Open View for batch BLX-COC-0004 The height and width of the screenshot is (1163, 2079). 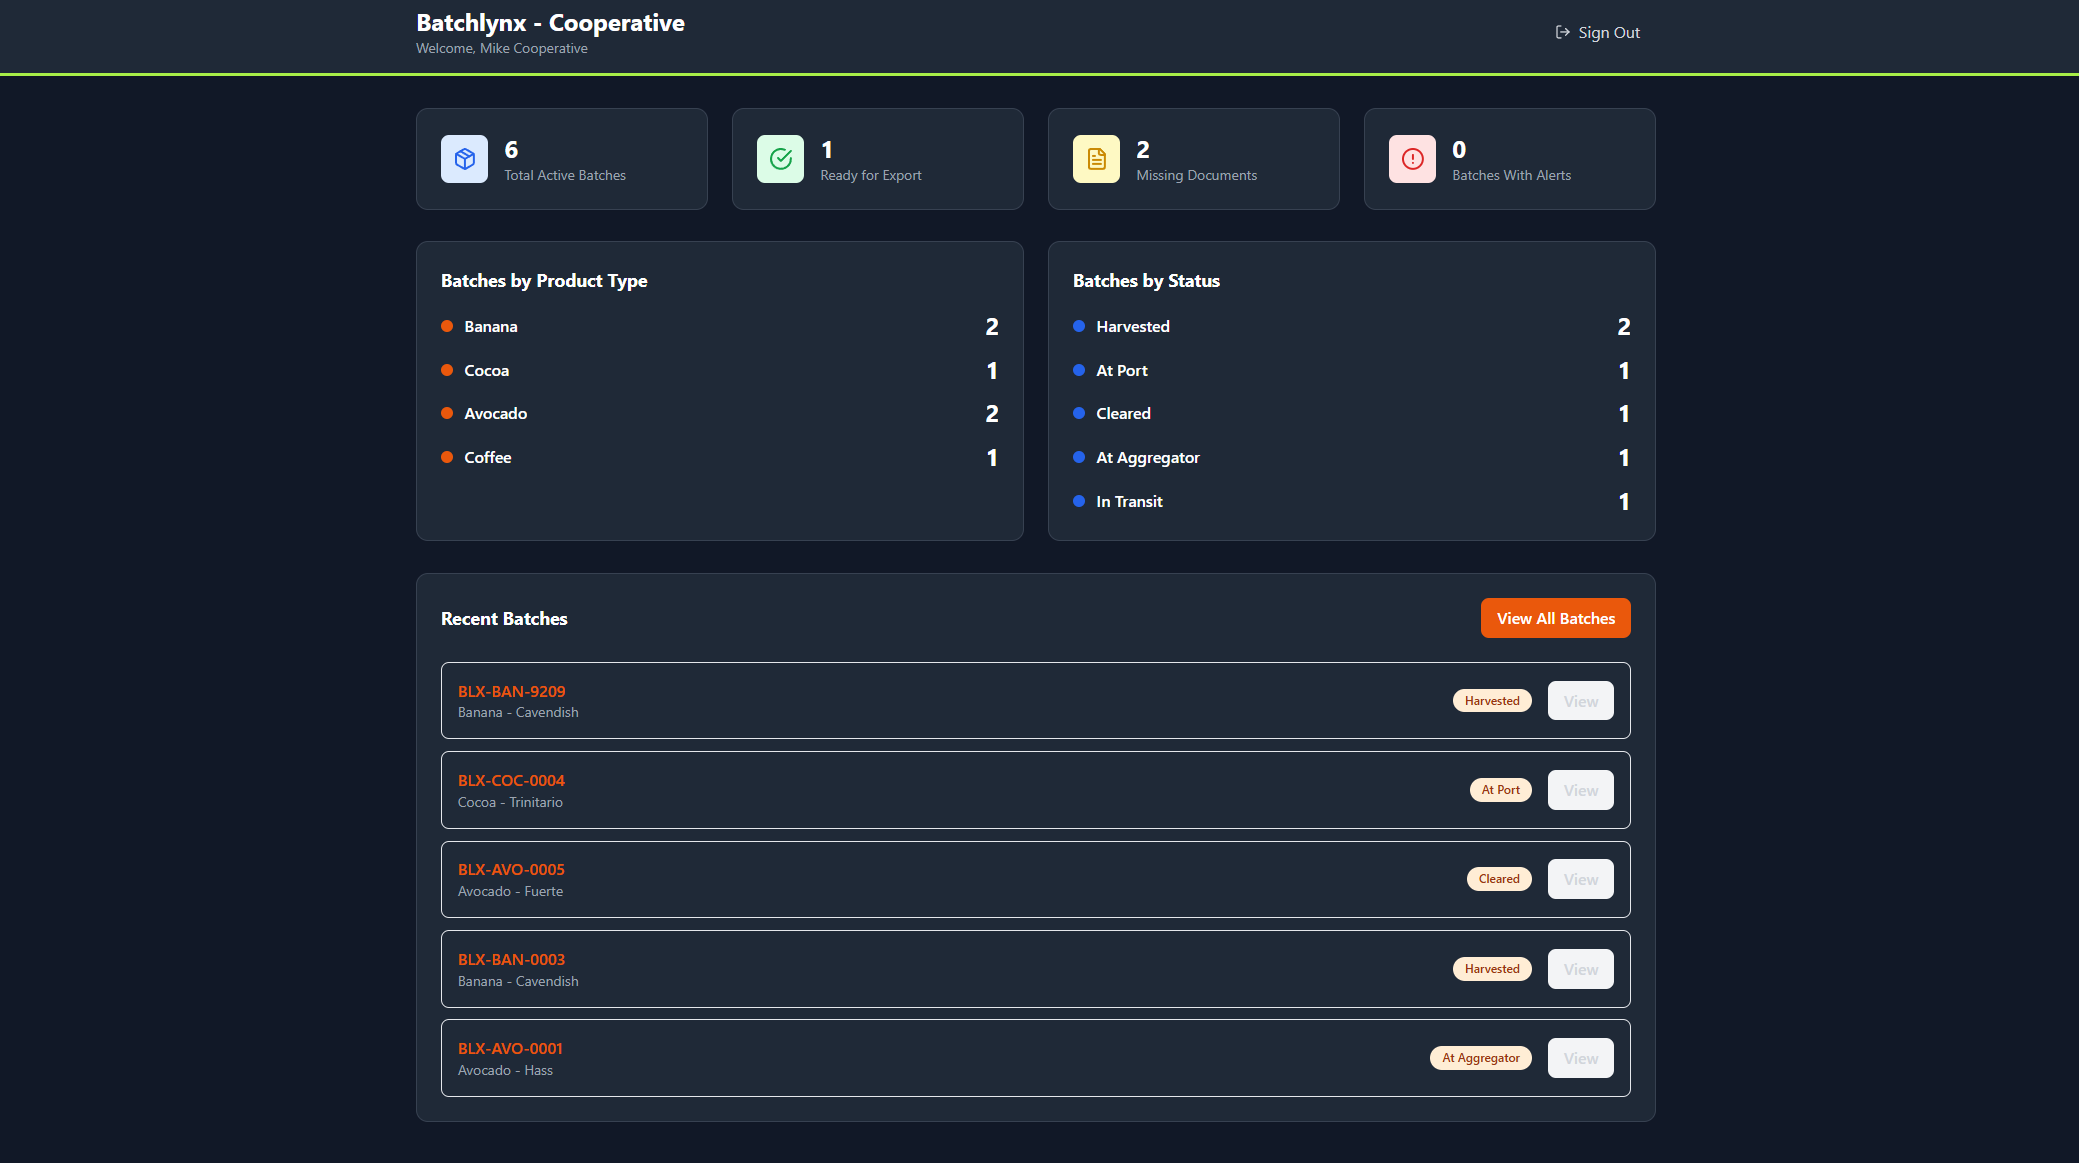coord(1580,790)
